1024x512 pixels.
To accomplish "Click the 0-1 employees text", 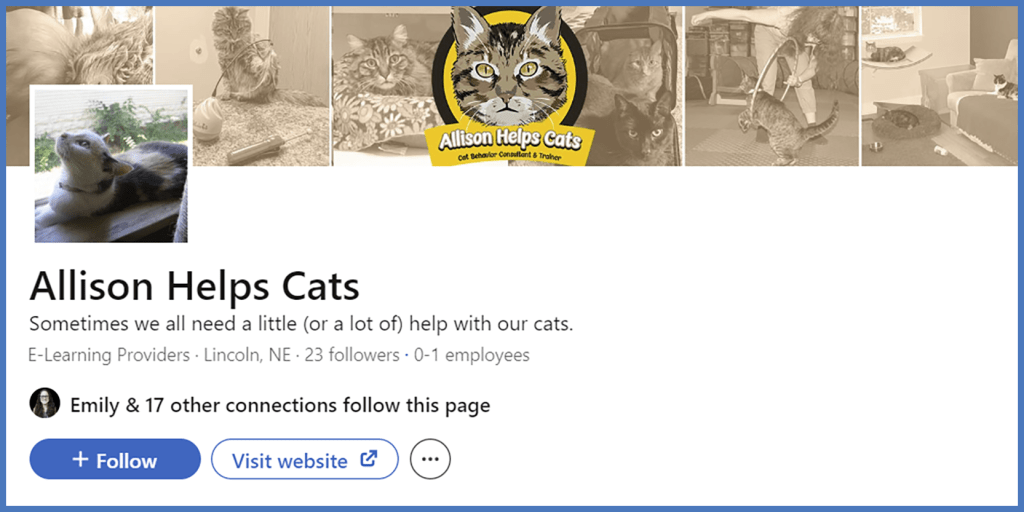I will point(470,355).
